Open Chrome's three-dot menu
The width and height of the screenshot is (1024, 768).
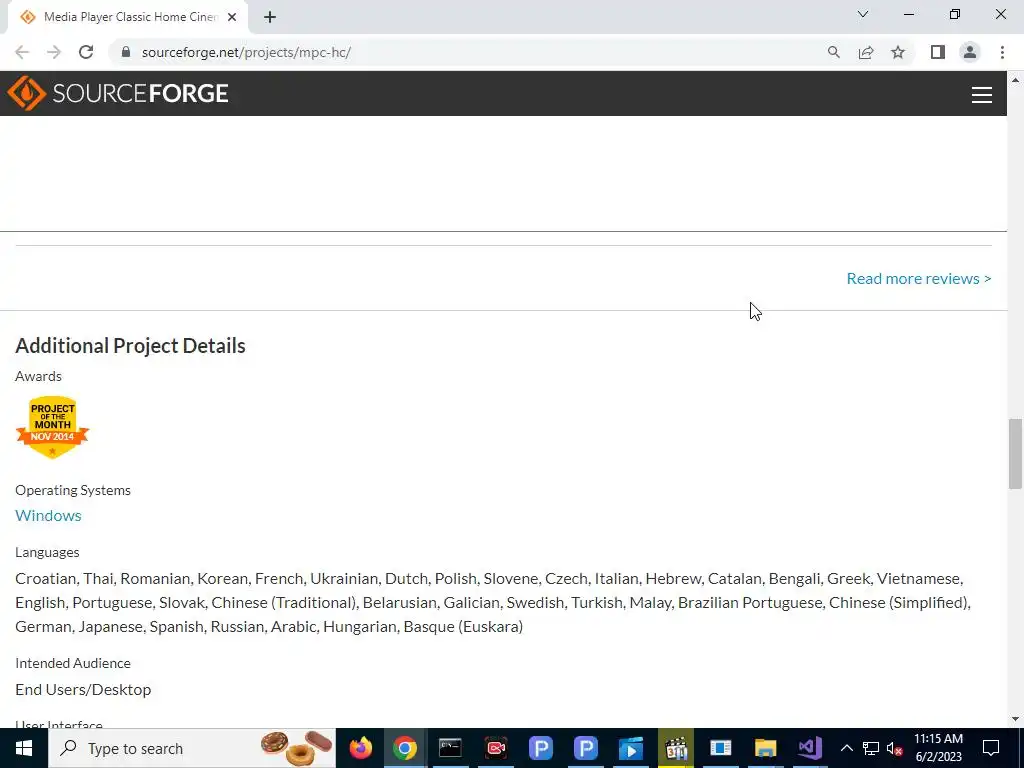[1002, 52]
